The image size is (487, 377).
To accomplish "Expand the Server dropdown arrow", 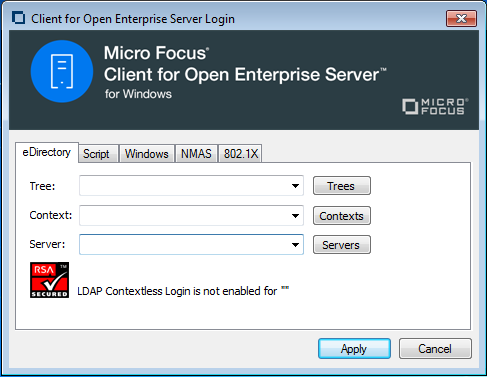I will click(x=295, y=245).
